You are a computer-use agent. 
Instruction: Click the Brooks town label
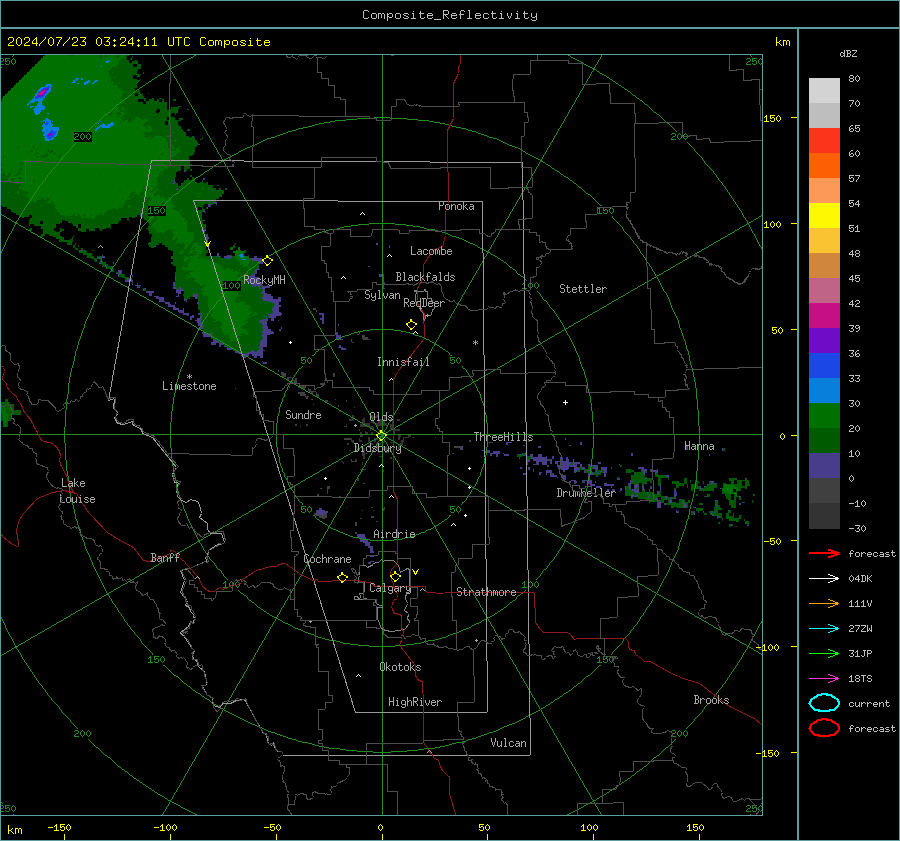[x=711, y=700]
